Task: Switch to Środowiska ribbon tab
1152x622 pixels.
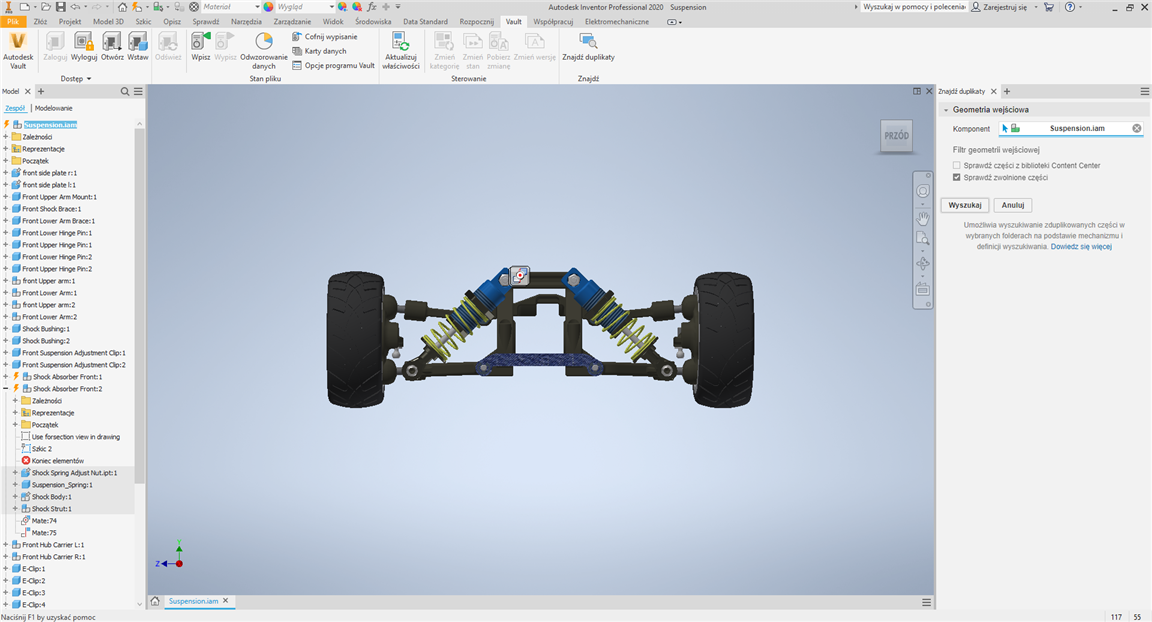Action: click(373, 21)
